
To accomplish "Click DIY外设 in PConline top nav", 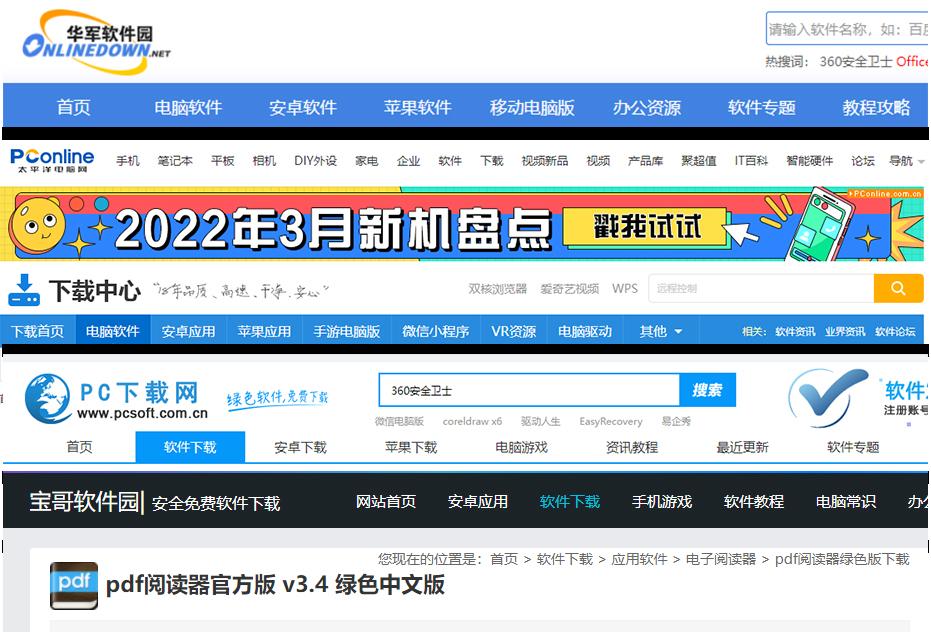I will (315, 160).
